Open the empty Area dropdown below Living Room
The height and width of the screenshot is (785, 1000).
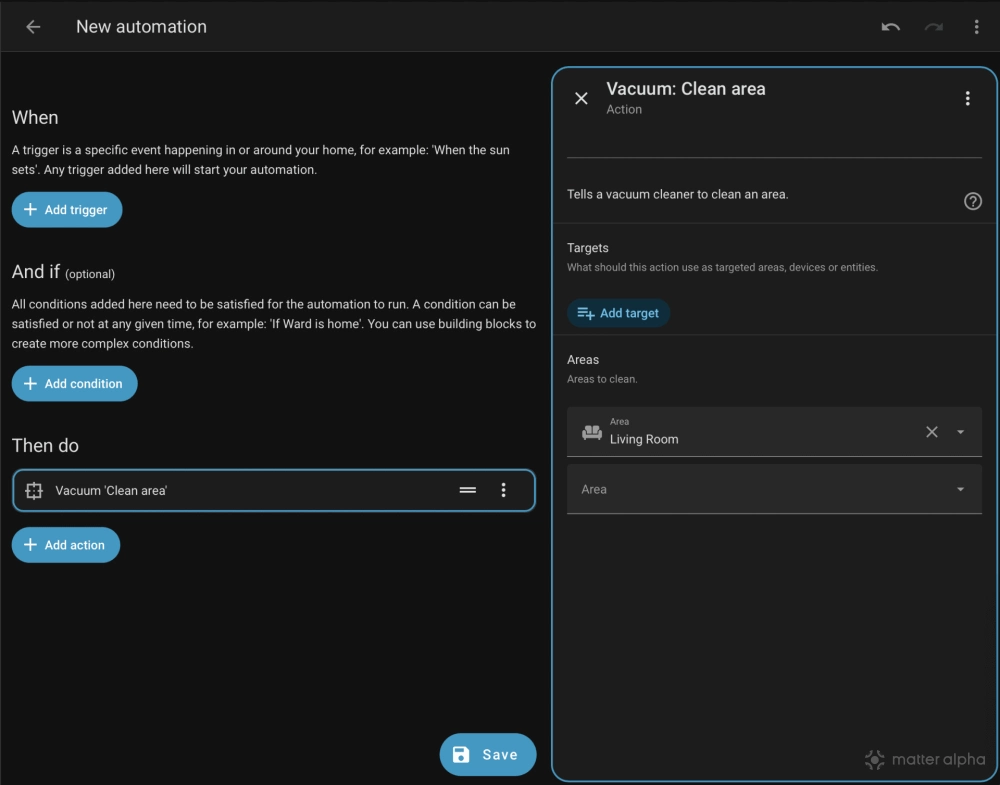[x=959, y=489]
